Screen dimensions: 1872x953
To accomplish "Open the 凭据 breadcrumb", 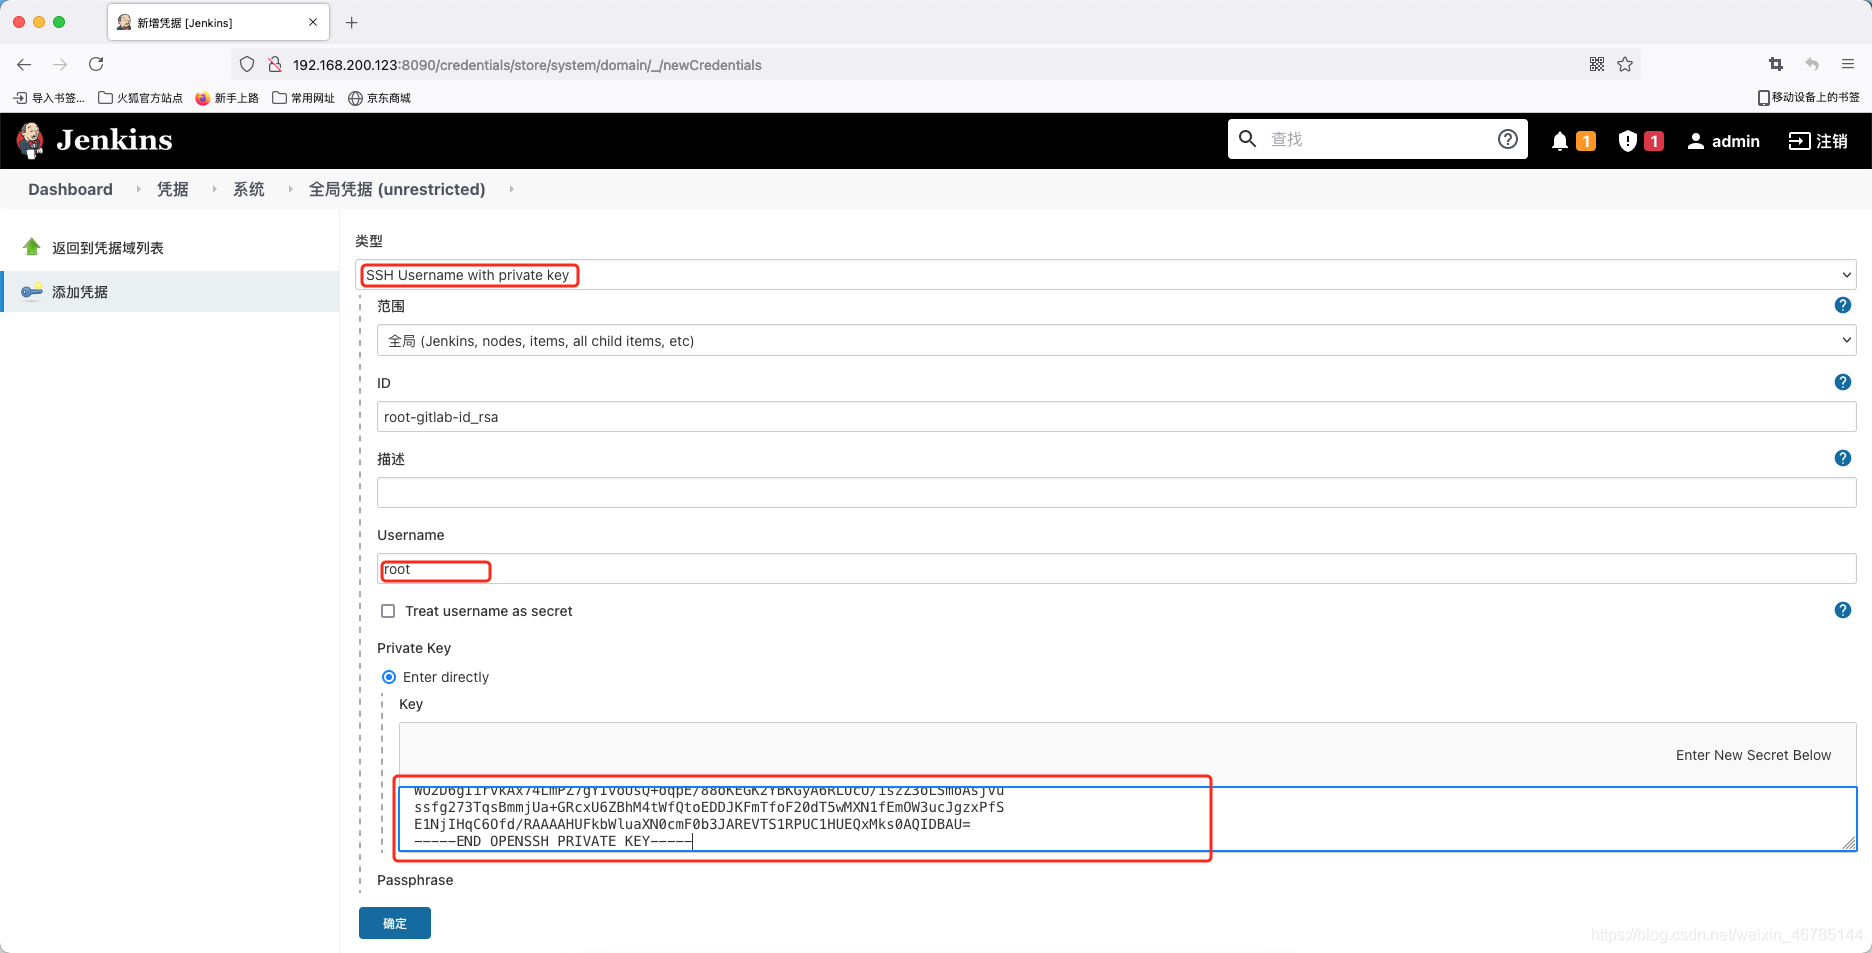I will [172, 189].
